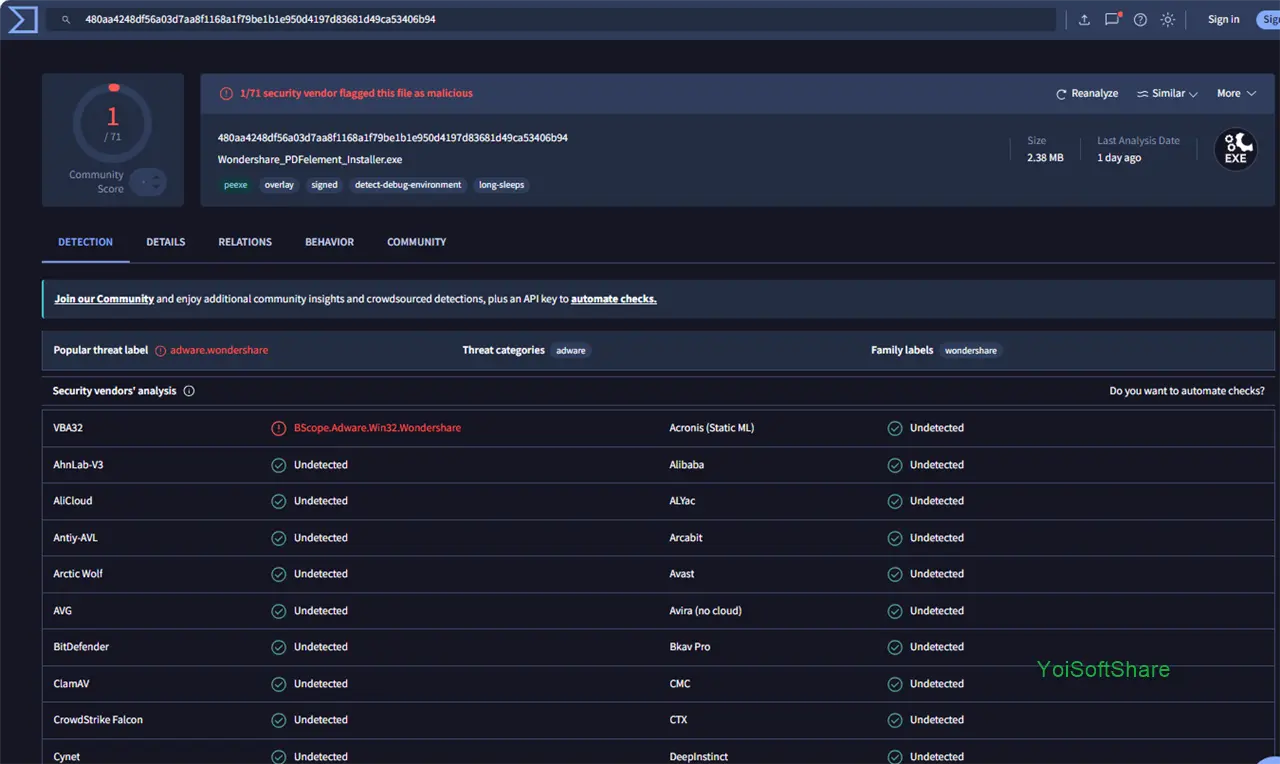Click the malicious alert warning icon

(226, 93)
